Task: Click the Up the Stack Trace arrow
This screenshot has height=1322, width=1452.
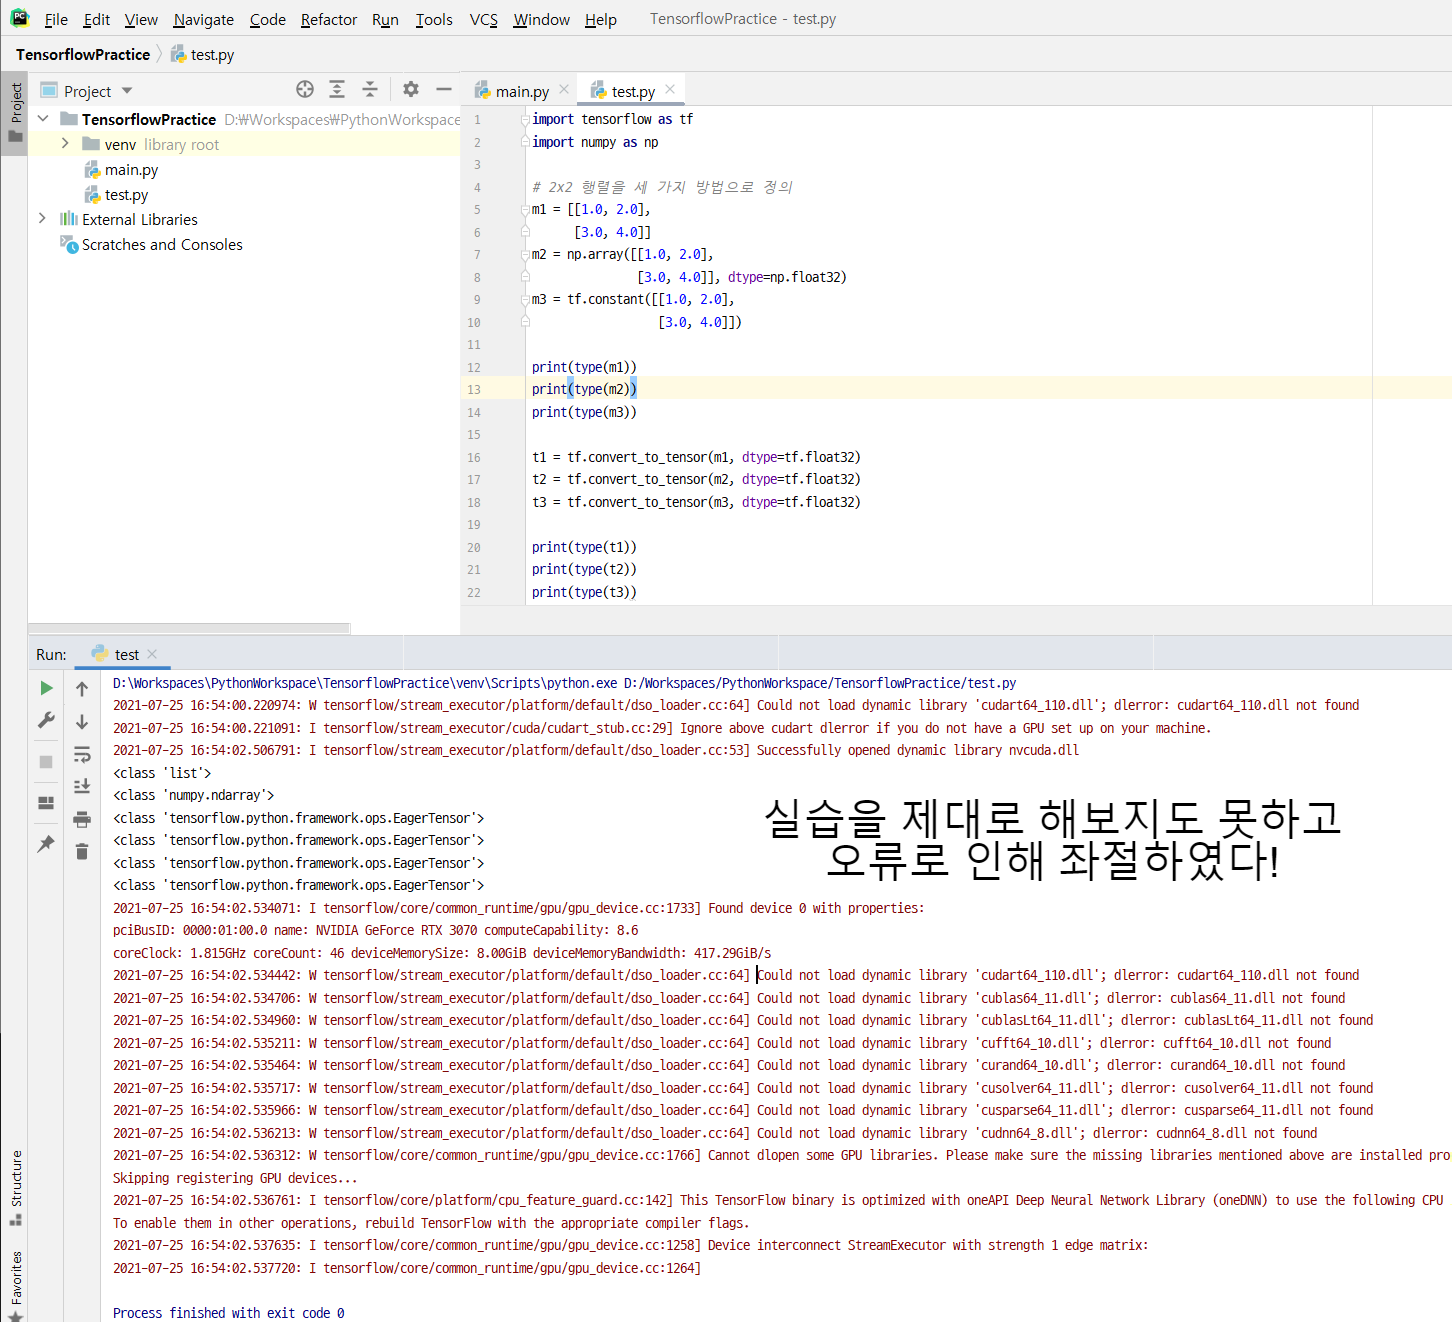Action: [x=82, y=688]
